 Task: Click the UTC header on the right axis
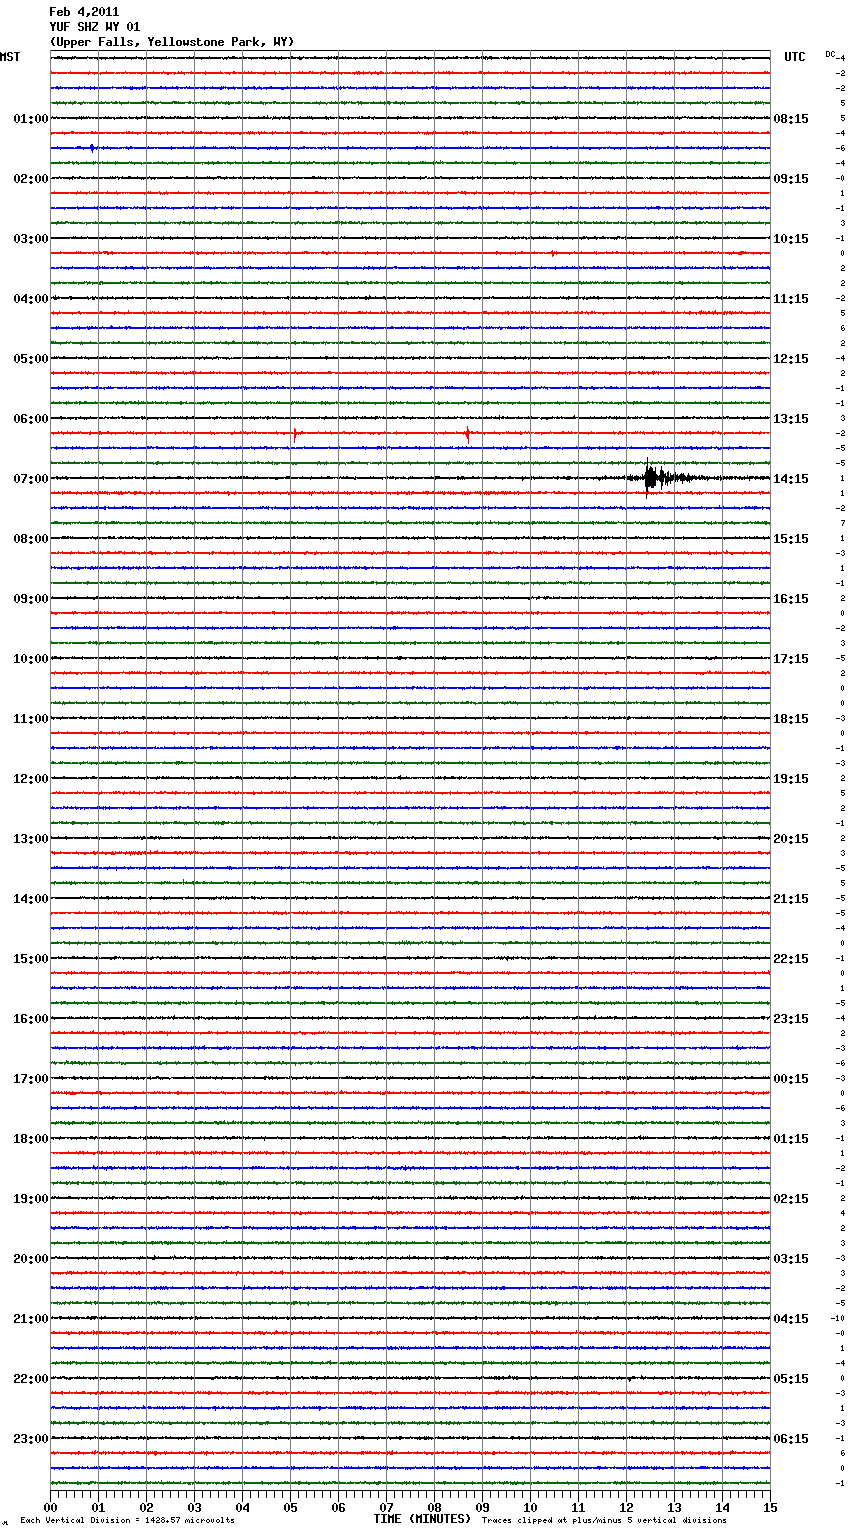tap(795, 57)
